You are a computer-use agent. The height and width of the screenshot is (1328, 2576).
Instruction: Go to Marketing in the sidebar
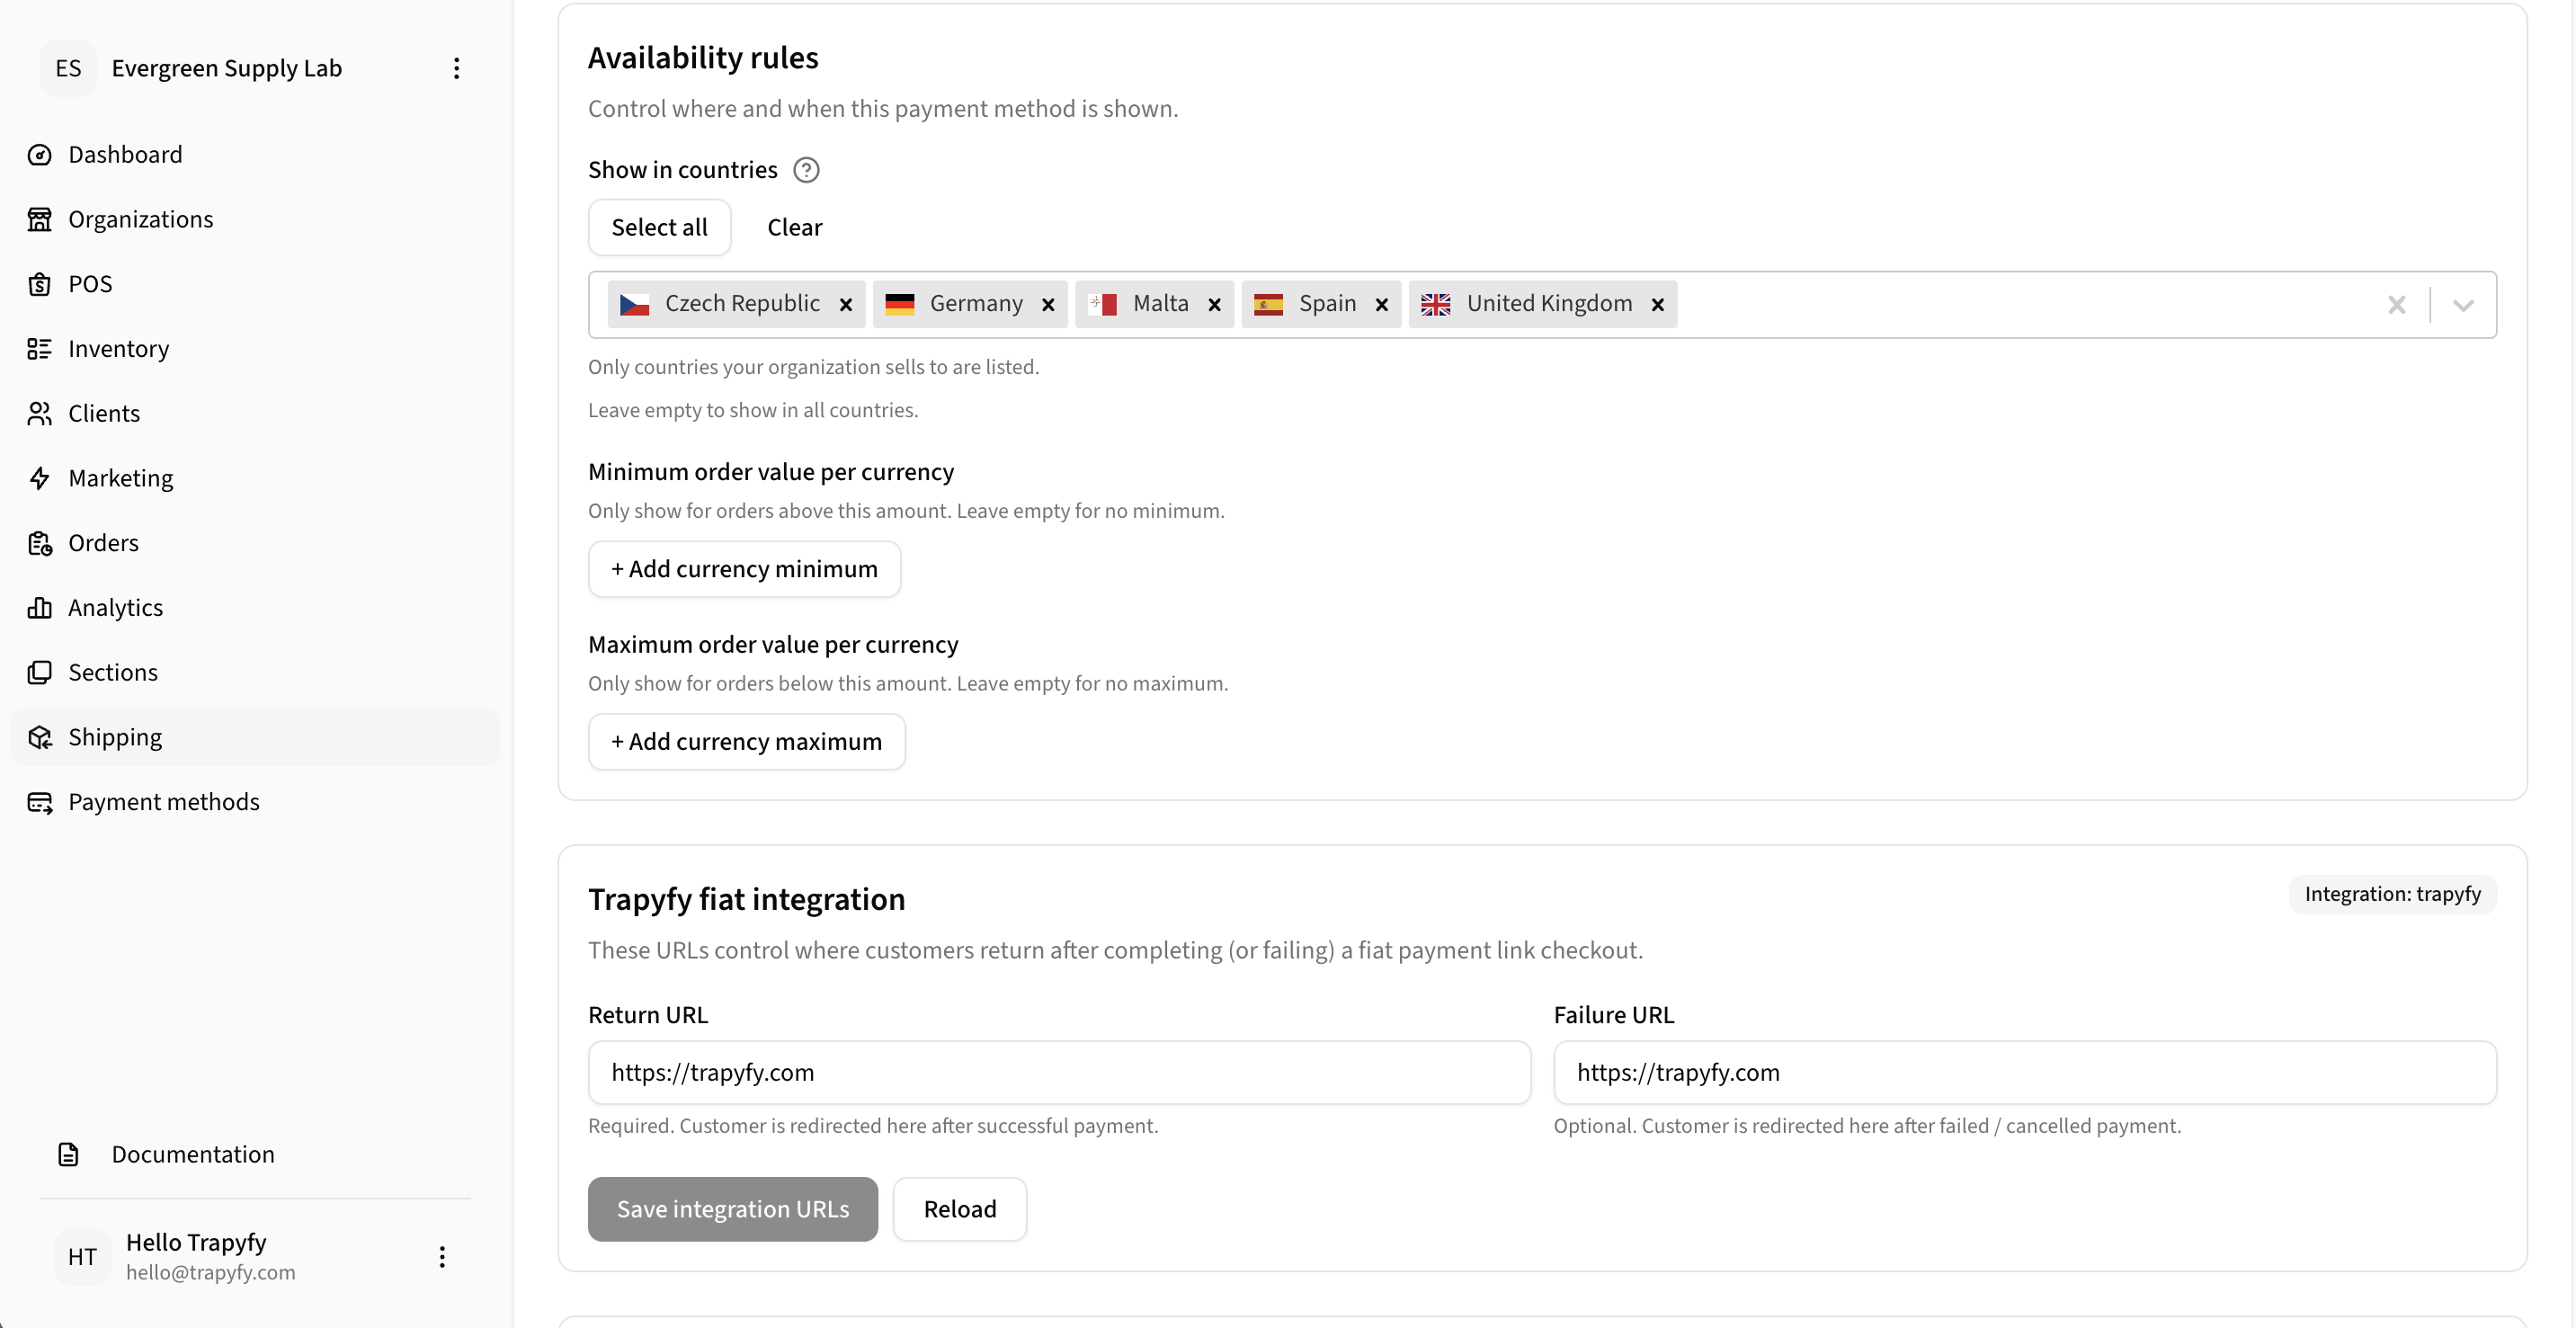(255, 478)
